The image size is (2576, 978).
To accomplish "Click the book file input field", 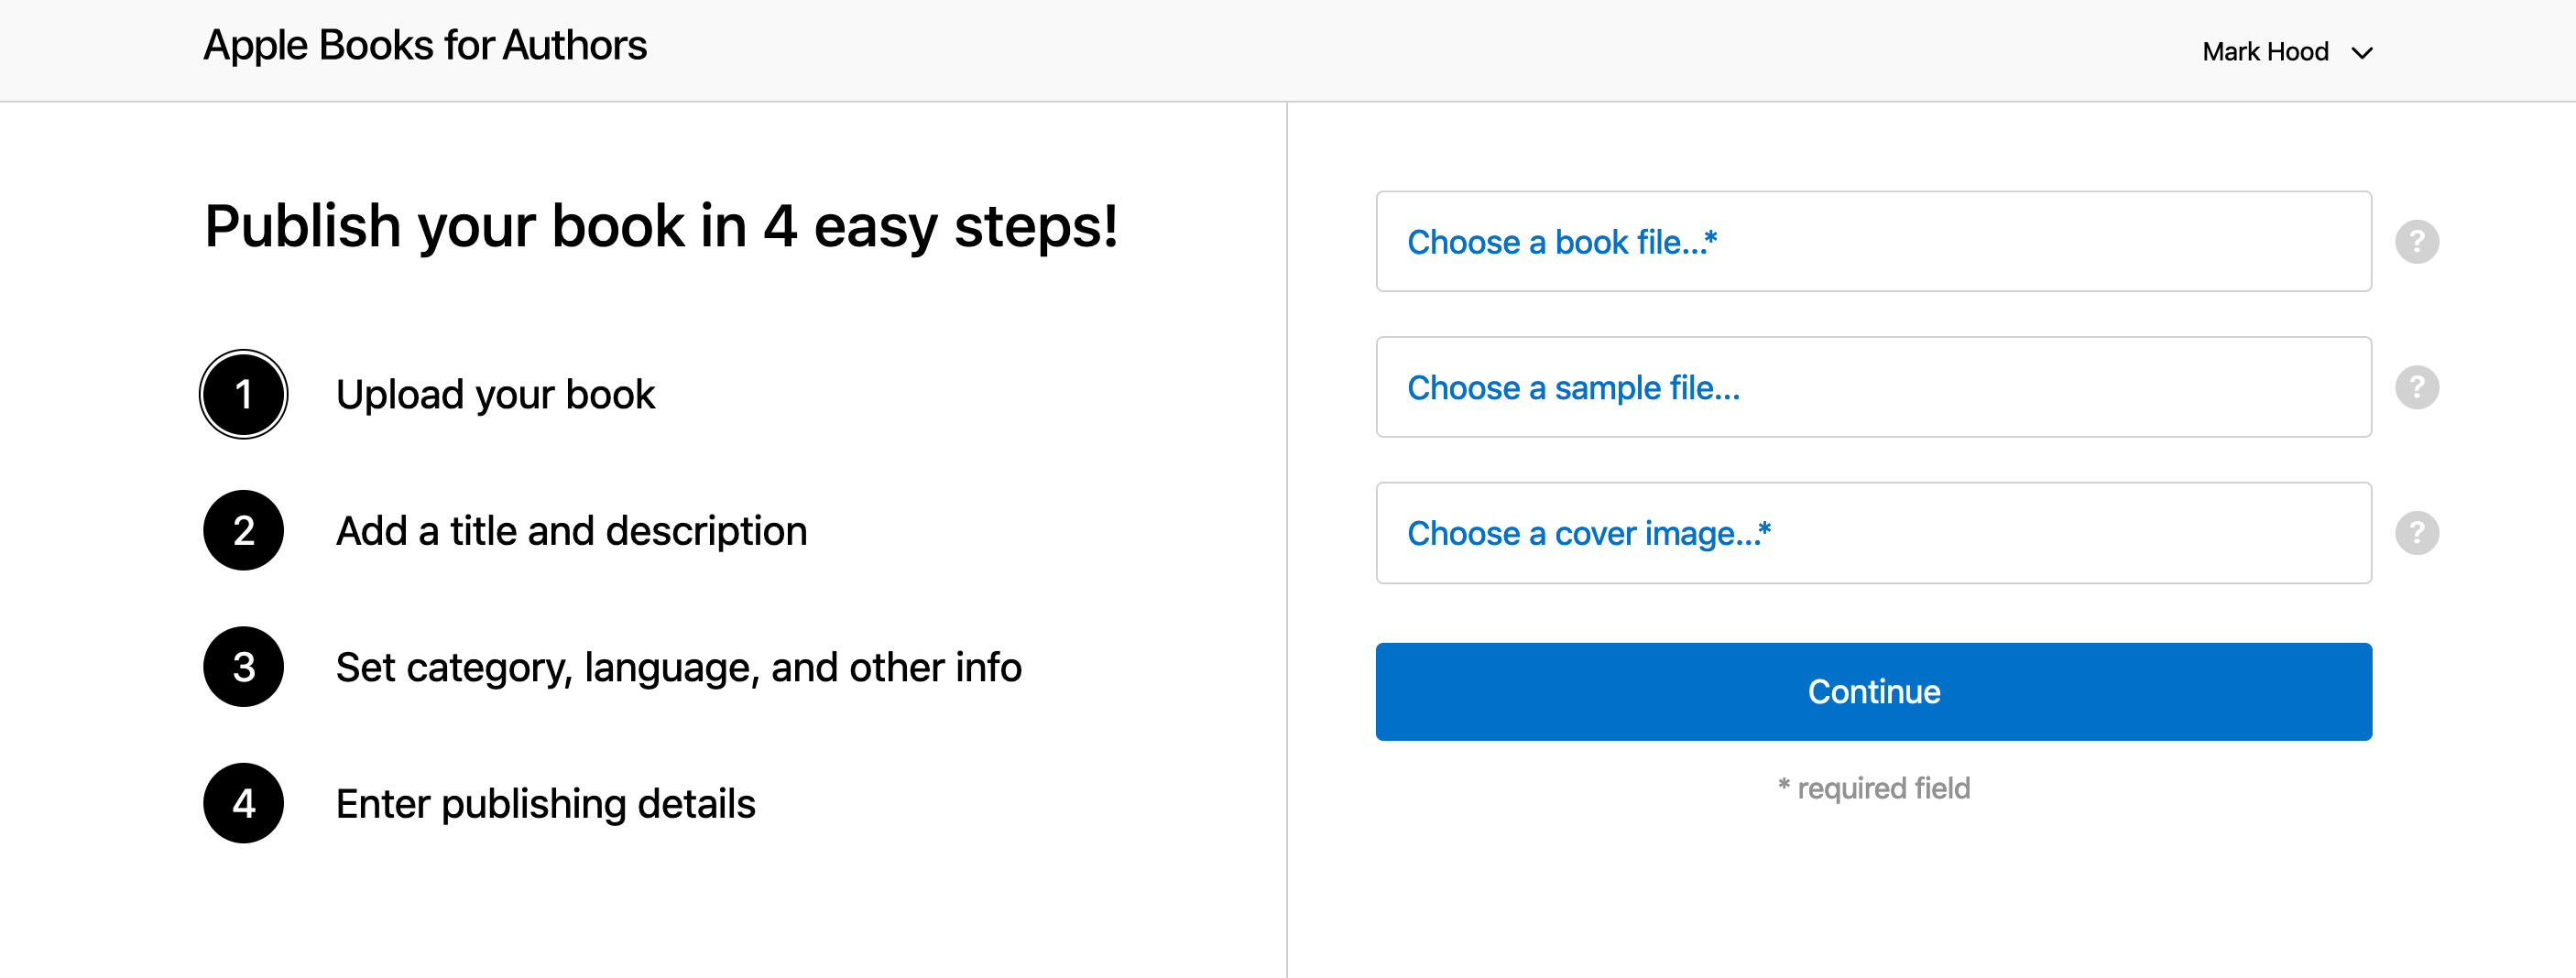I will click(x=1873, y=241).
